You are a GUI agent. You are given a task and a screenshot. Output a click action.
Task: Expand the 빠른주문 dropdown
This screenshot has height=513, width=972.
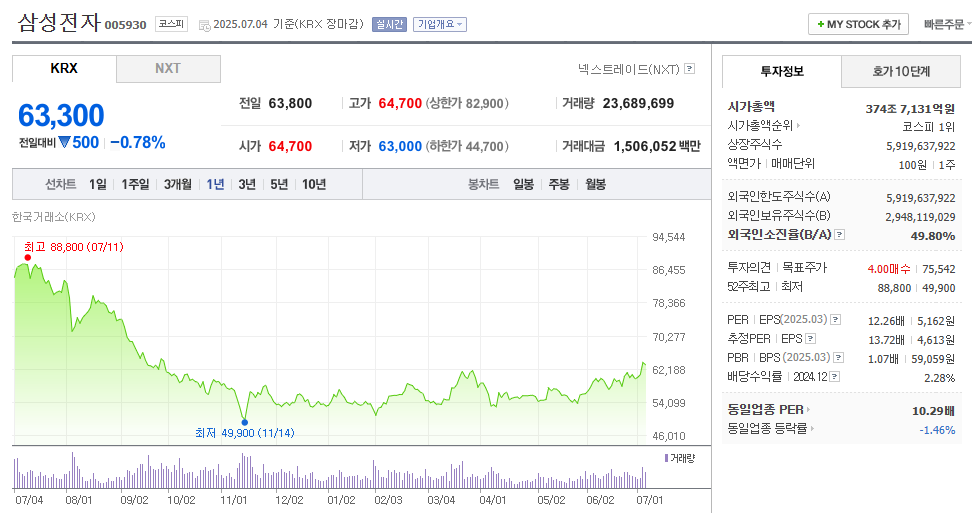click(947, 25)
